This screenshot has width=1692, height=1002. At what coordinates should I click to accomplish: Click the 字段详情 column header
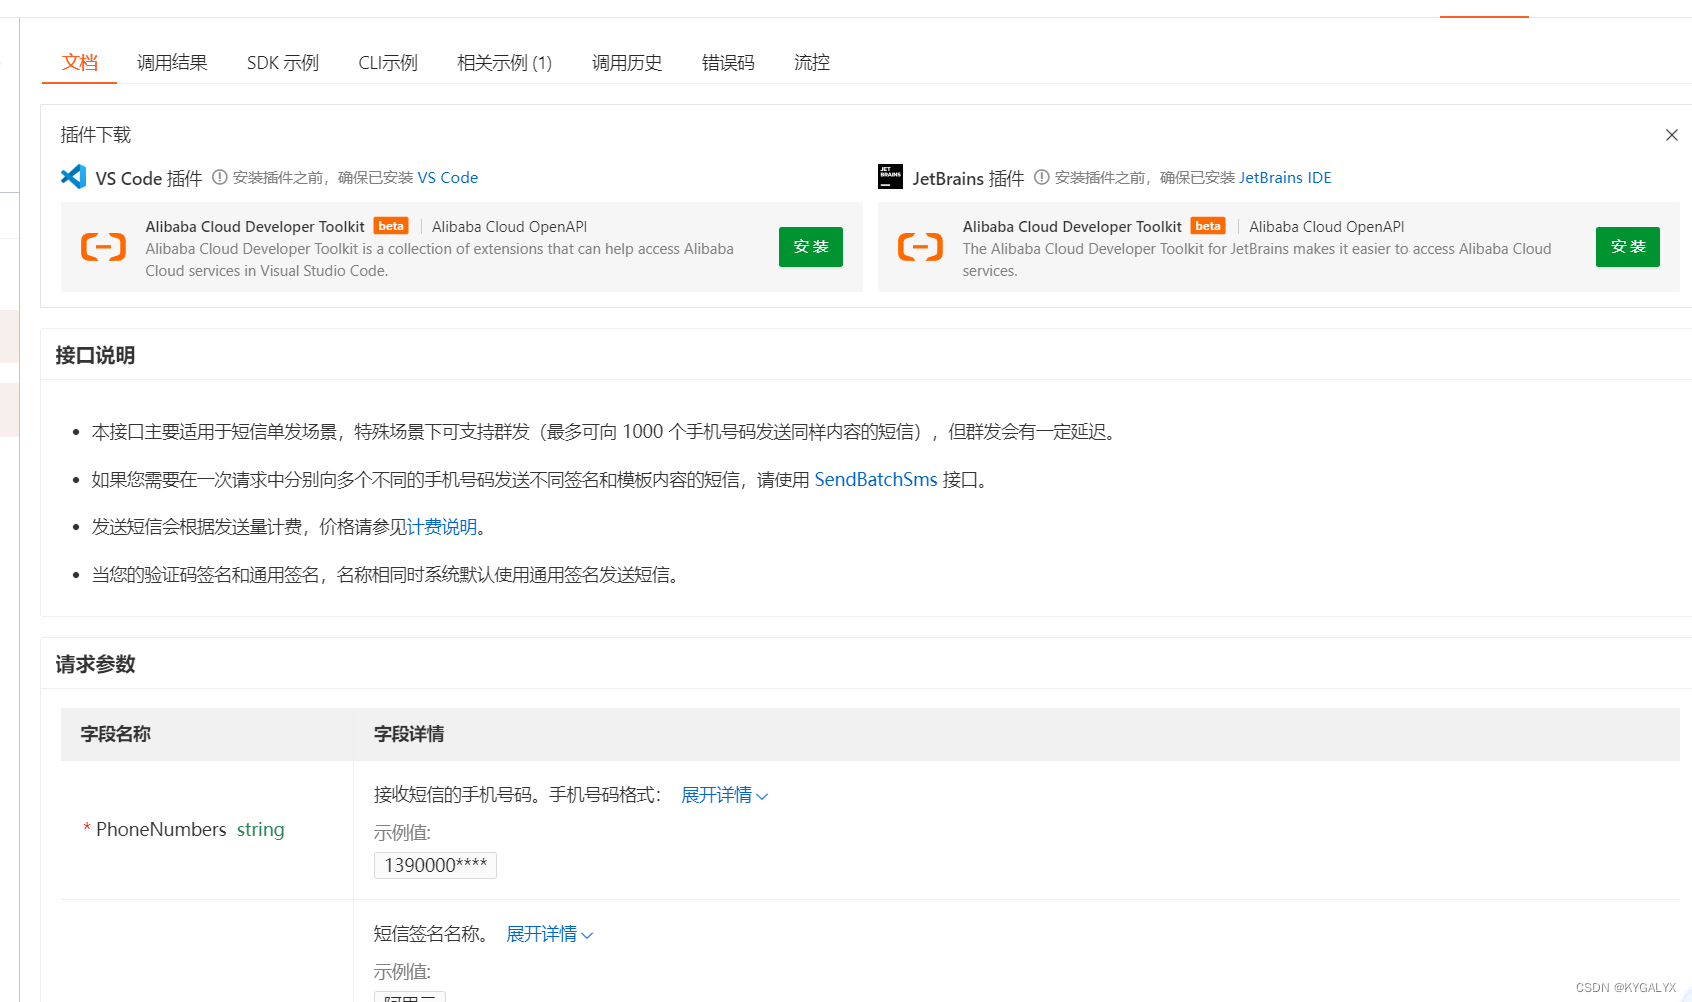click(x=409, y=734)
